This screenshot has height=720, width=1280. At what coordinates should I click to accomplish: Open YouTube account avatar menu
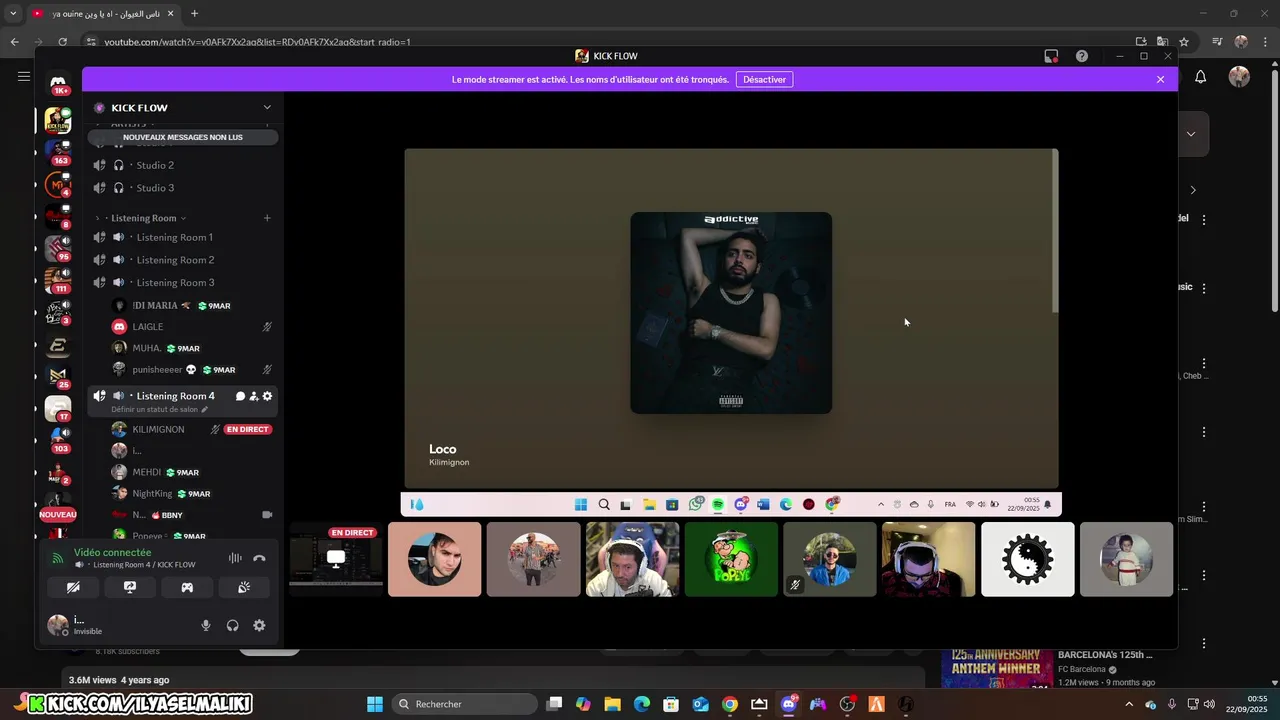pyautogui.click(x=1239, y=77)
